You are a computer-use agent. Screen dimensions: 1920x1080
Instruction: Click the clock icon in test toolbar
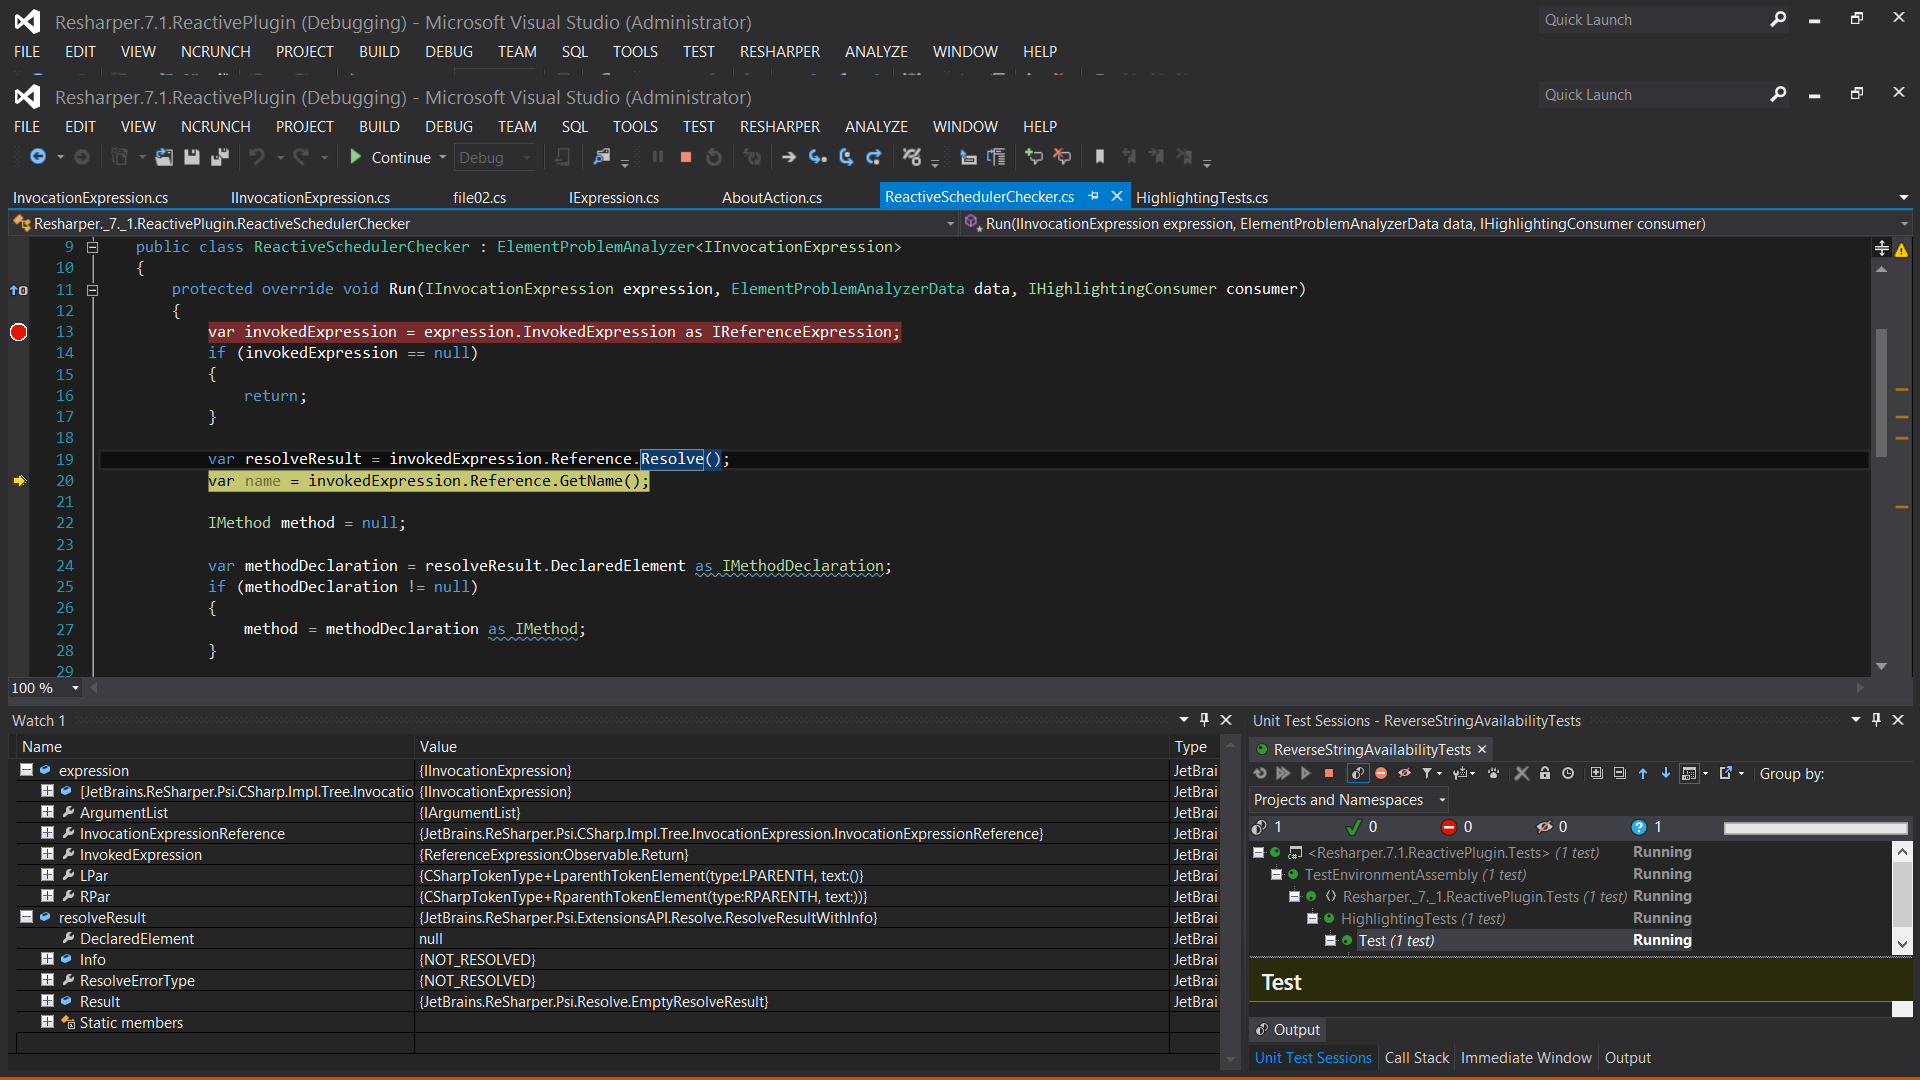pos(1568,773)
